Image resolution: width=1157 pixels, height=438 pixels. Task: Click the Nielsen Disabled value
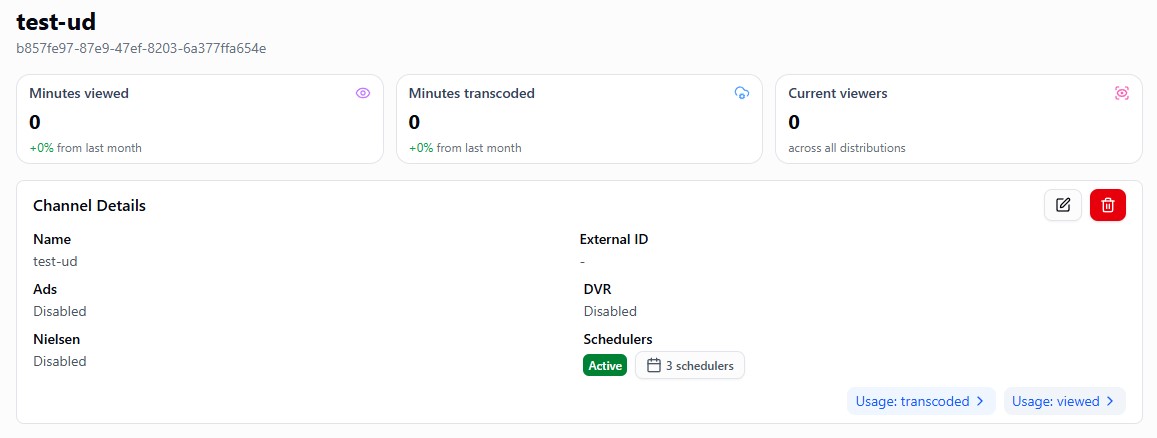(x=60, y=361)
